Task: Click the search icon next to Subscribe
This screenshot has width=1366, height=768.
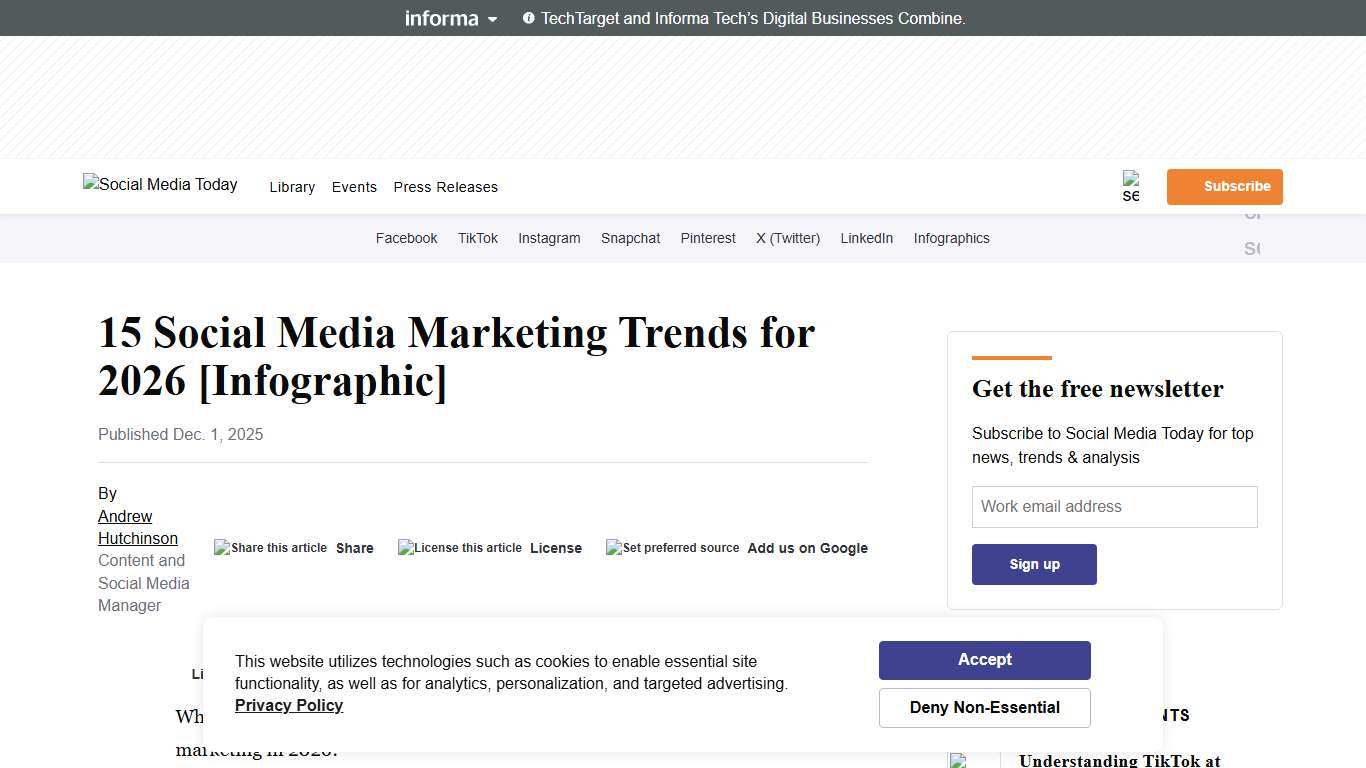Action: pos(1131,185)
